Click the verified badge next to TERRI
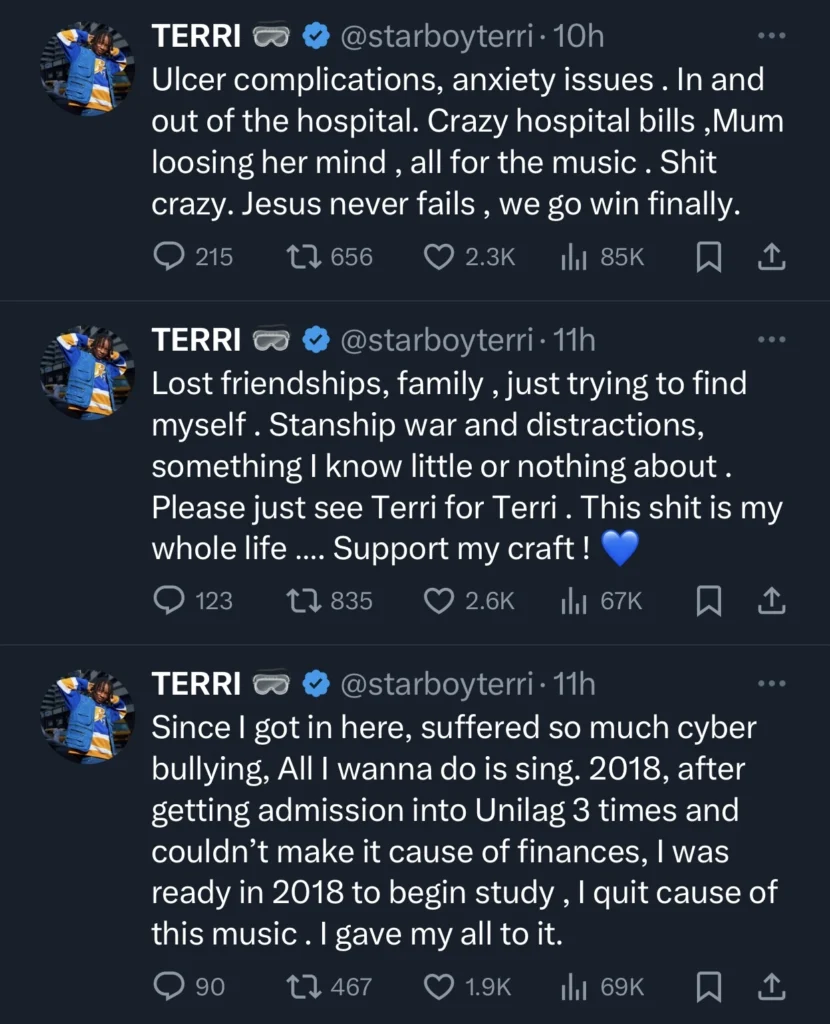Image resolution: width=830 pixels, height=1024 pixels. [x=317, y=35]
